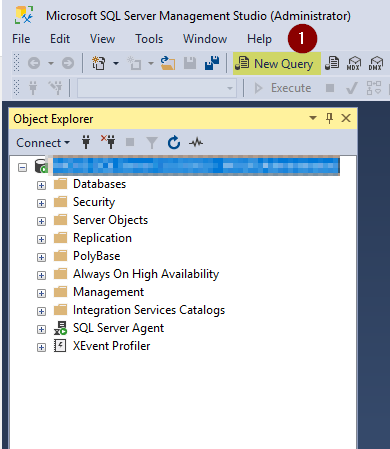
Task: Click the New Query button
Action: click(x=277, y=63)
